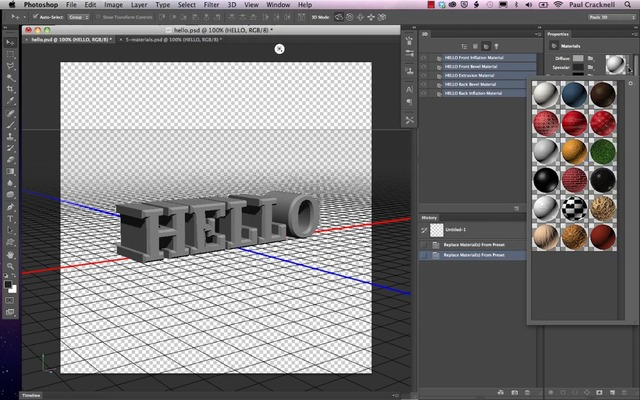The width and height of the screenshot is (640, 400).
Task: Open the 3D menu in menu bar
Action: [x=232, y=5]
